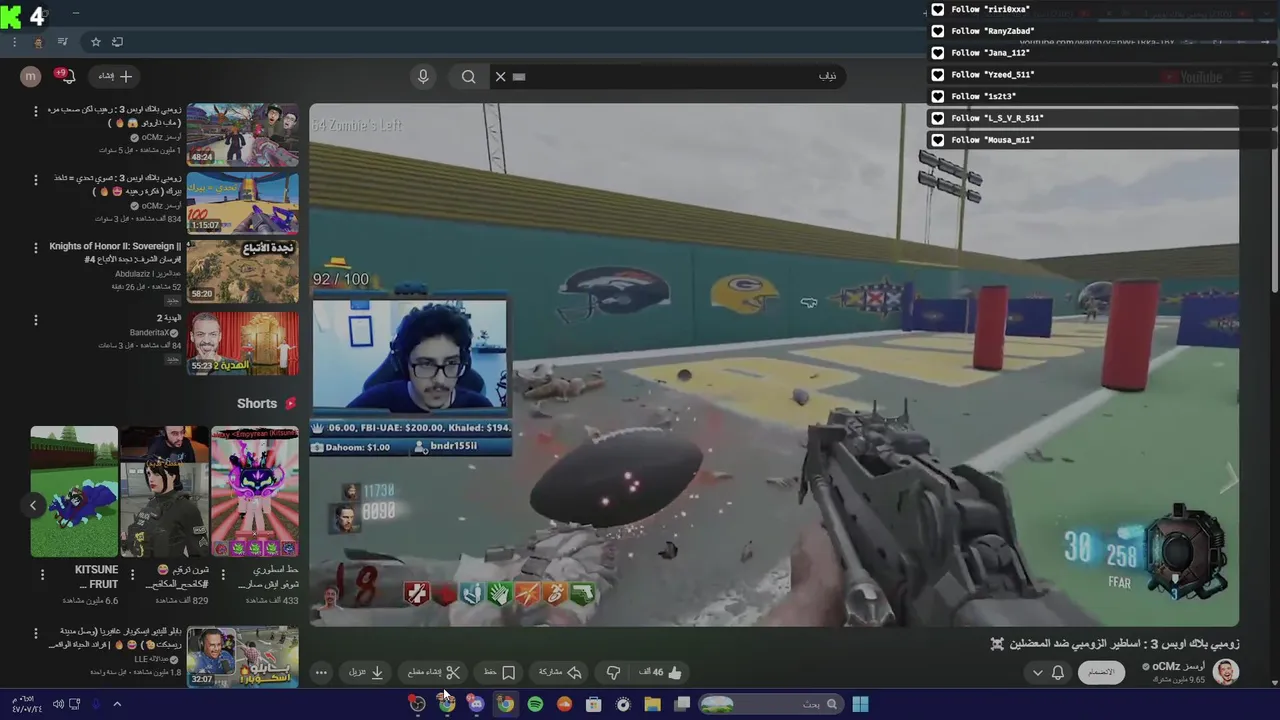Open the 48:24 zombie video thumbnail

pos(242,134)
